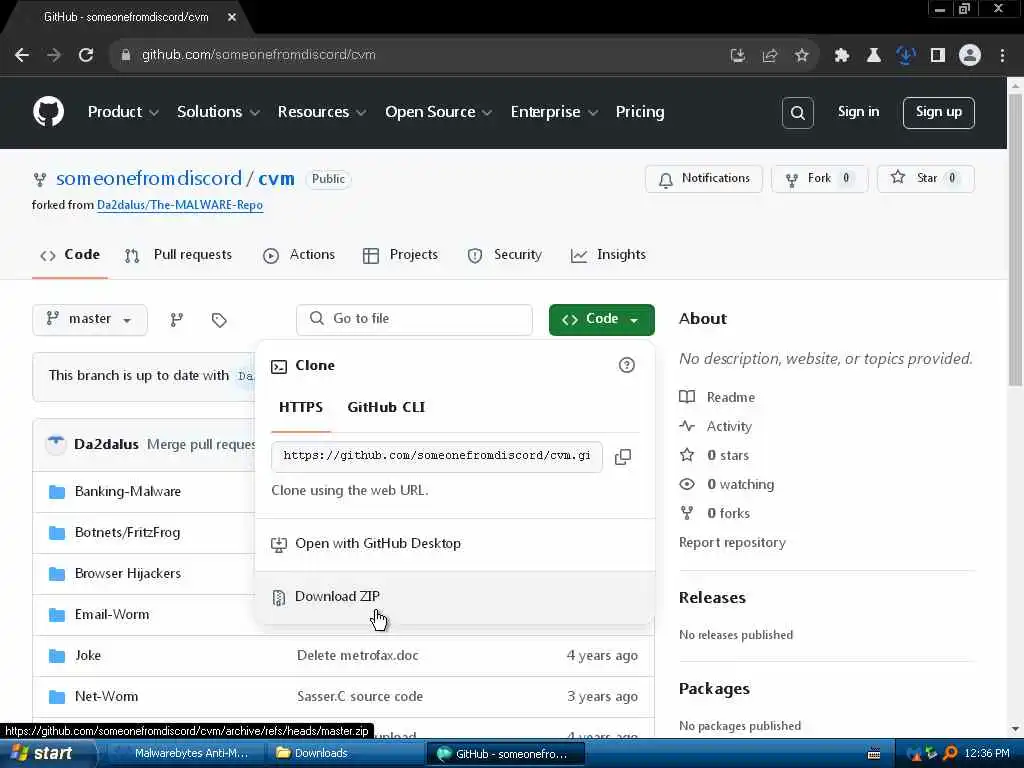Open the someonefromdiscord owner link
This screenshot has height=768, width=1024.
click(149, 178)
